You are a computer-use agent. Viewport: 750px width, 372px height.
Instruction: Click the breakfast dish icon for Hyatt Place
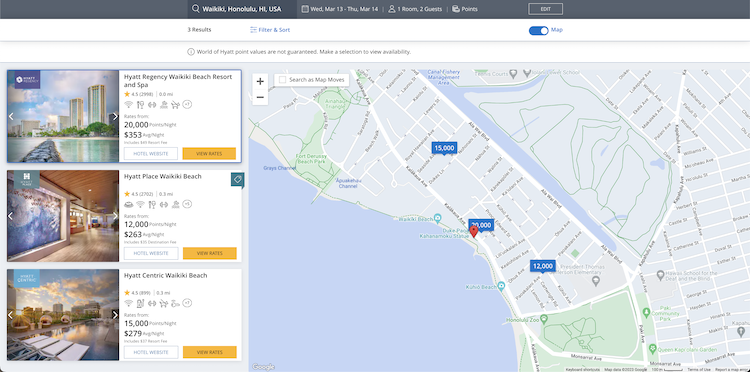click(128, 204)
